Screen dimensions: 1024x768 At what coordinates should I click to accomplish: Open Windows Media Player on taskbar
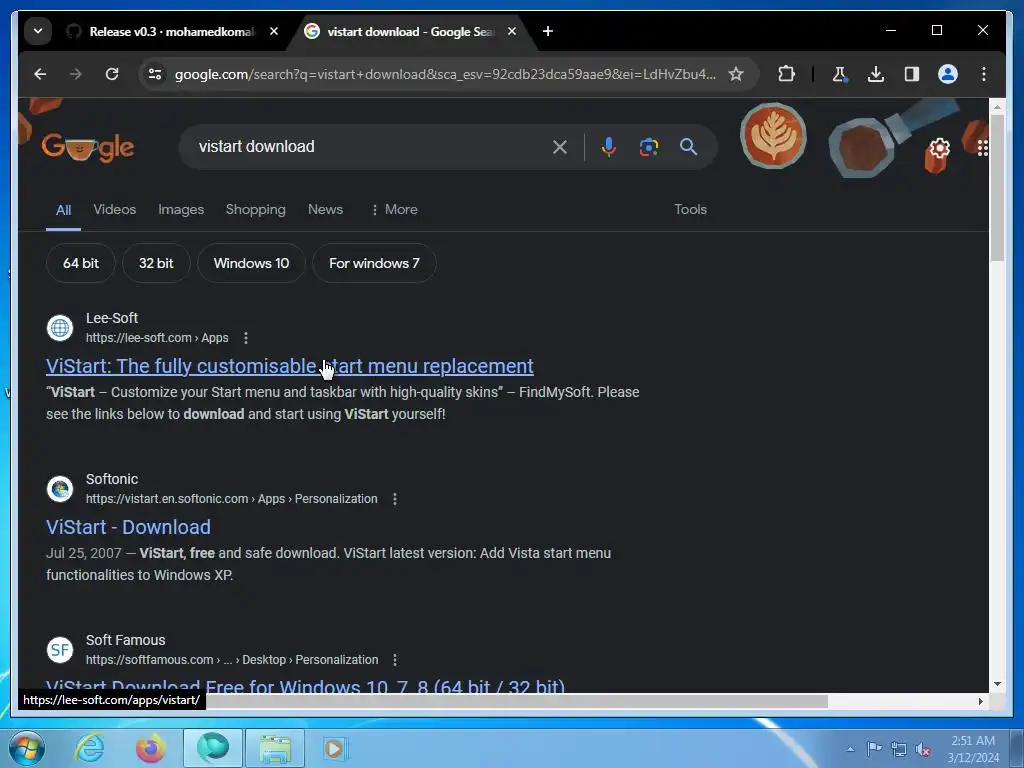[x=335, y=748]
